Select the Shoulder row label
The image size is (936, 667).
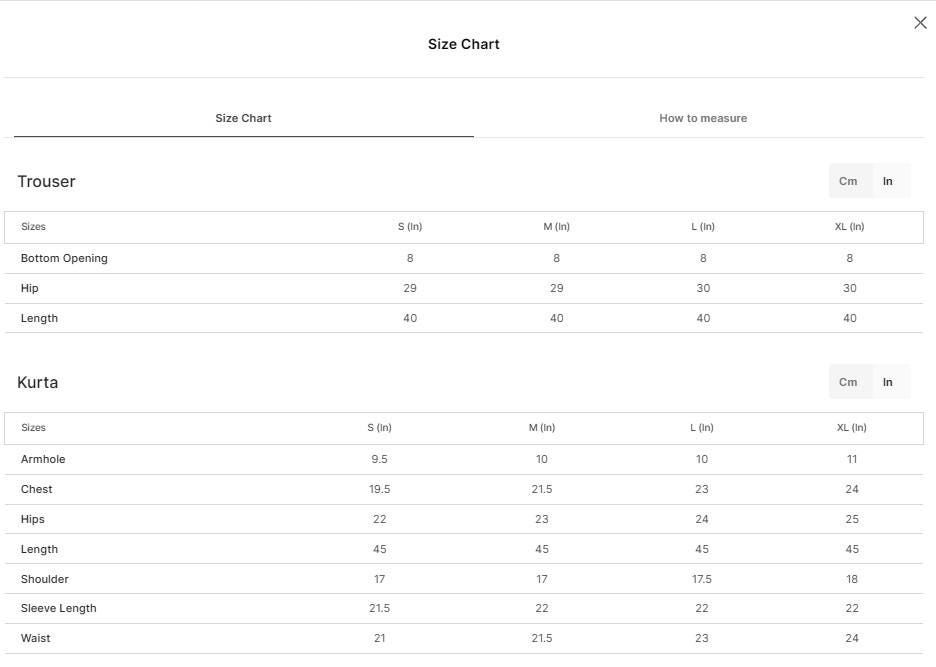tap(44, 579)
